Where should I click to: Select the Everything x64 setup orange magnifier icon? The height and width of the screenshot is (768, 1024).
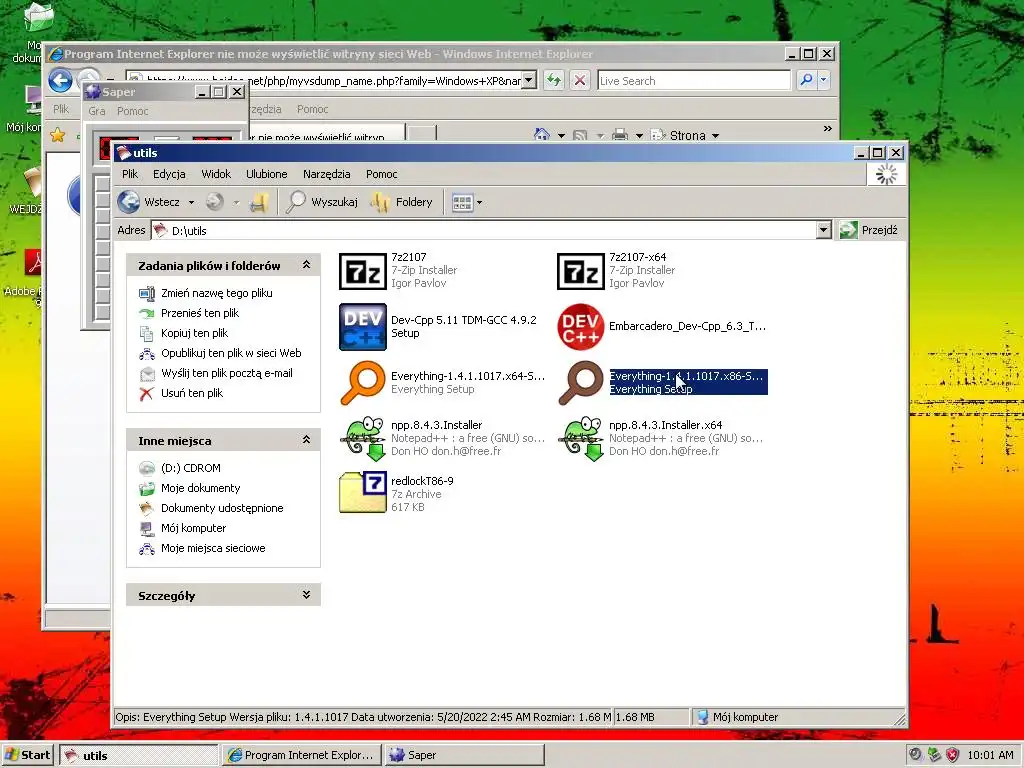click(362, 383)
